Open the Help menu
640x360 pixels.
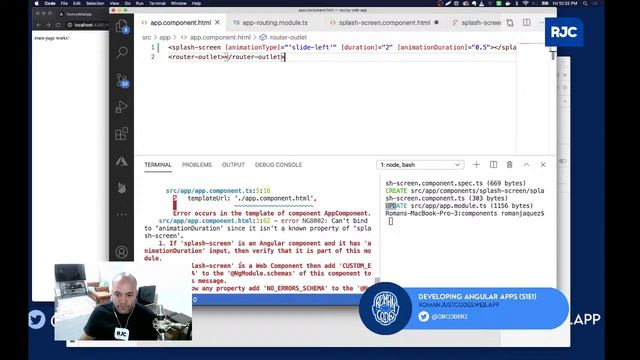coord(196,3)
